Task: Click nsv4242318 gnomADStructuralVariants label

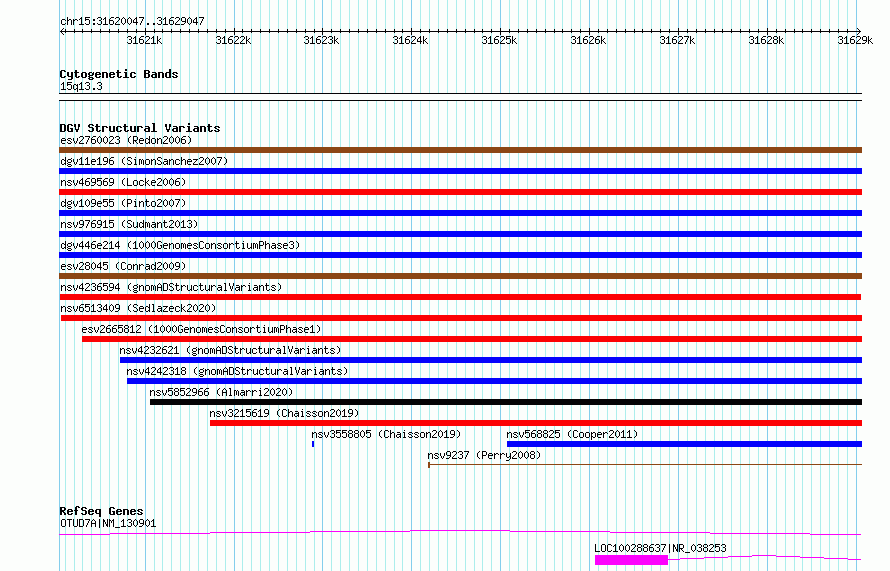Action: (237, 371)
